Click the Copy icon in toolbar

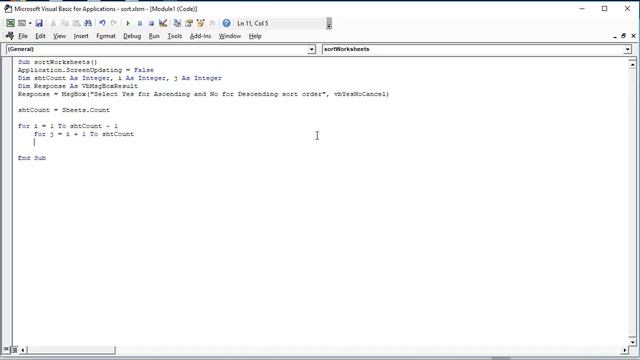64,23
